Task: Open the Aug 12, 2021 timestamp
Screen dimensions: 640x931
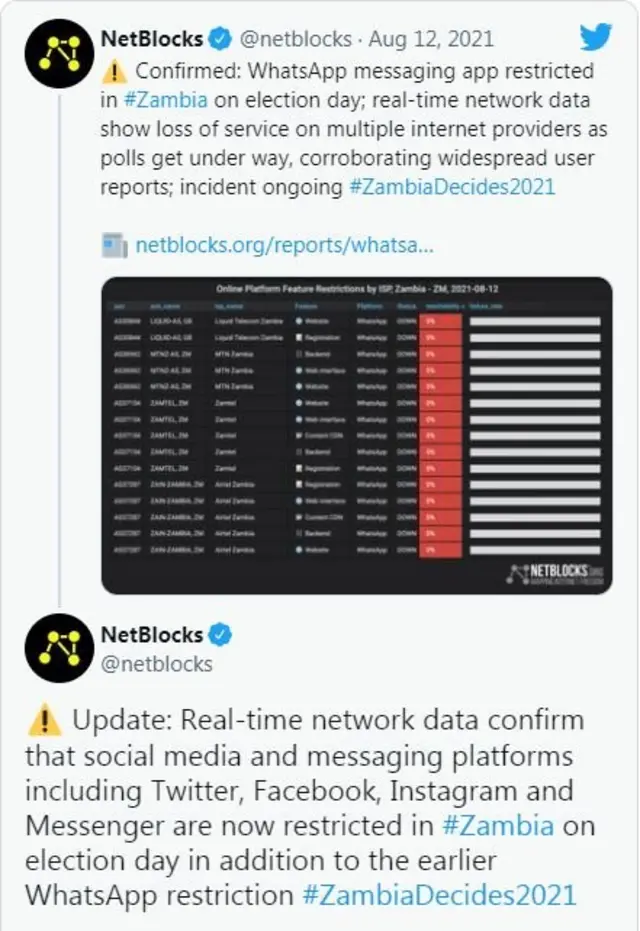Action: (x=431, y=40)
